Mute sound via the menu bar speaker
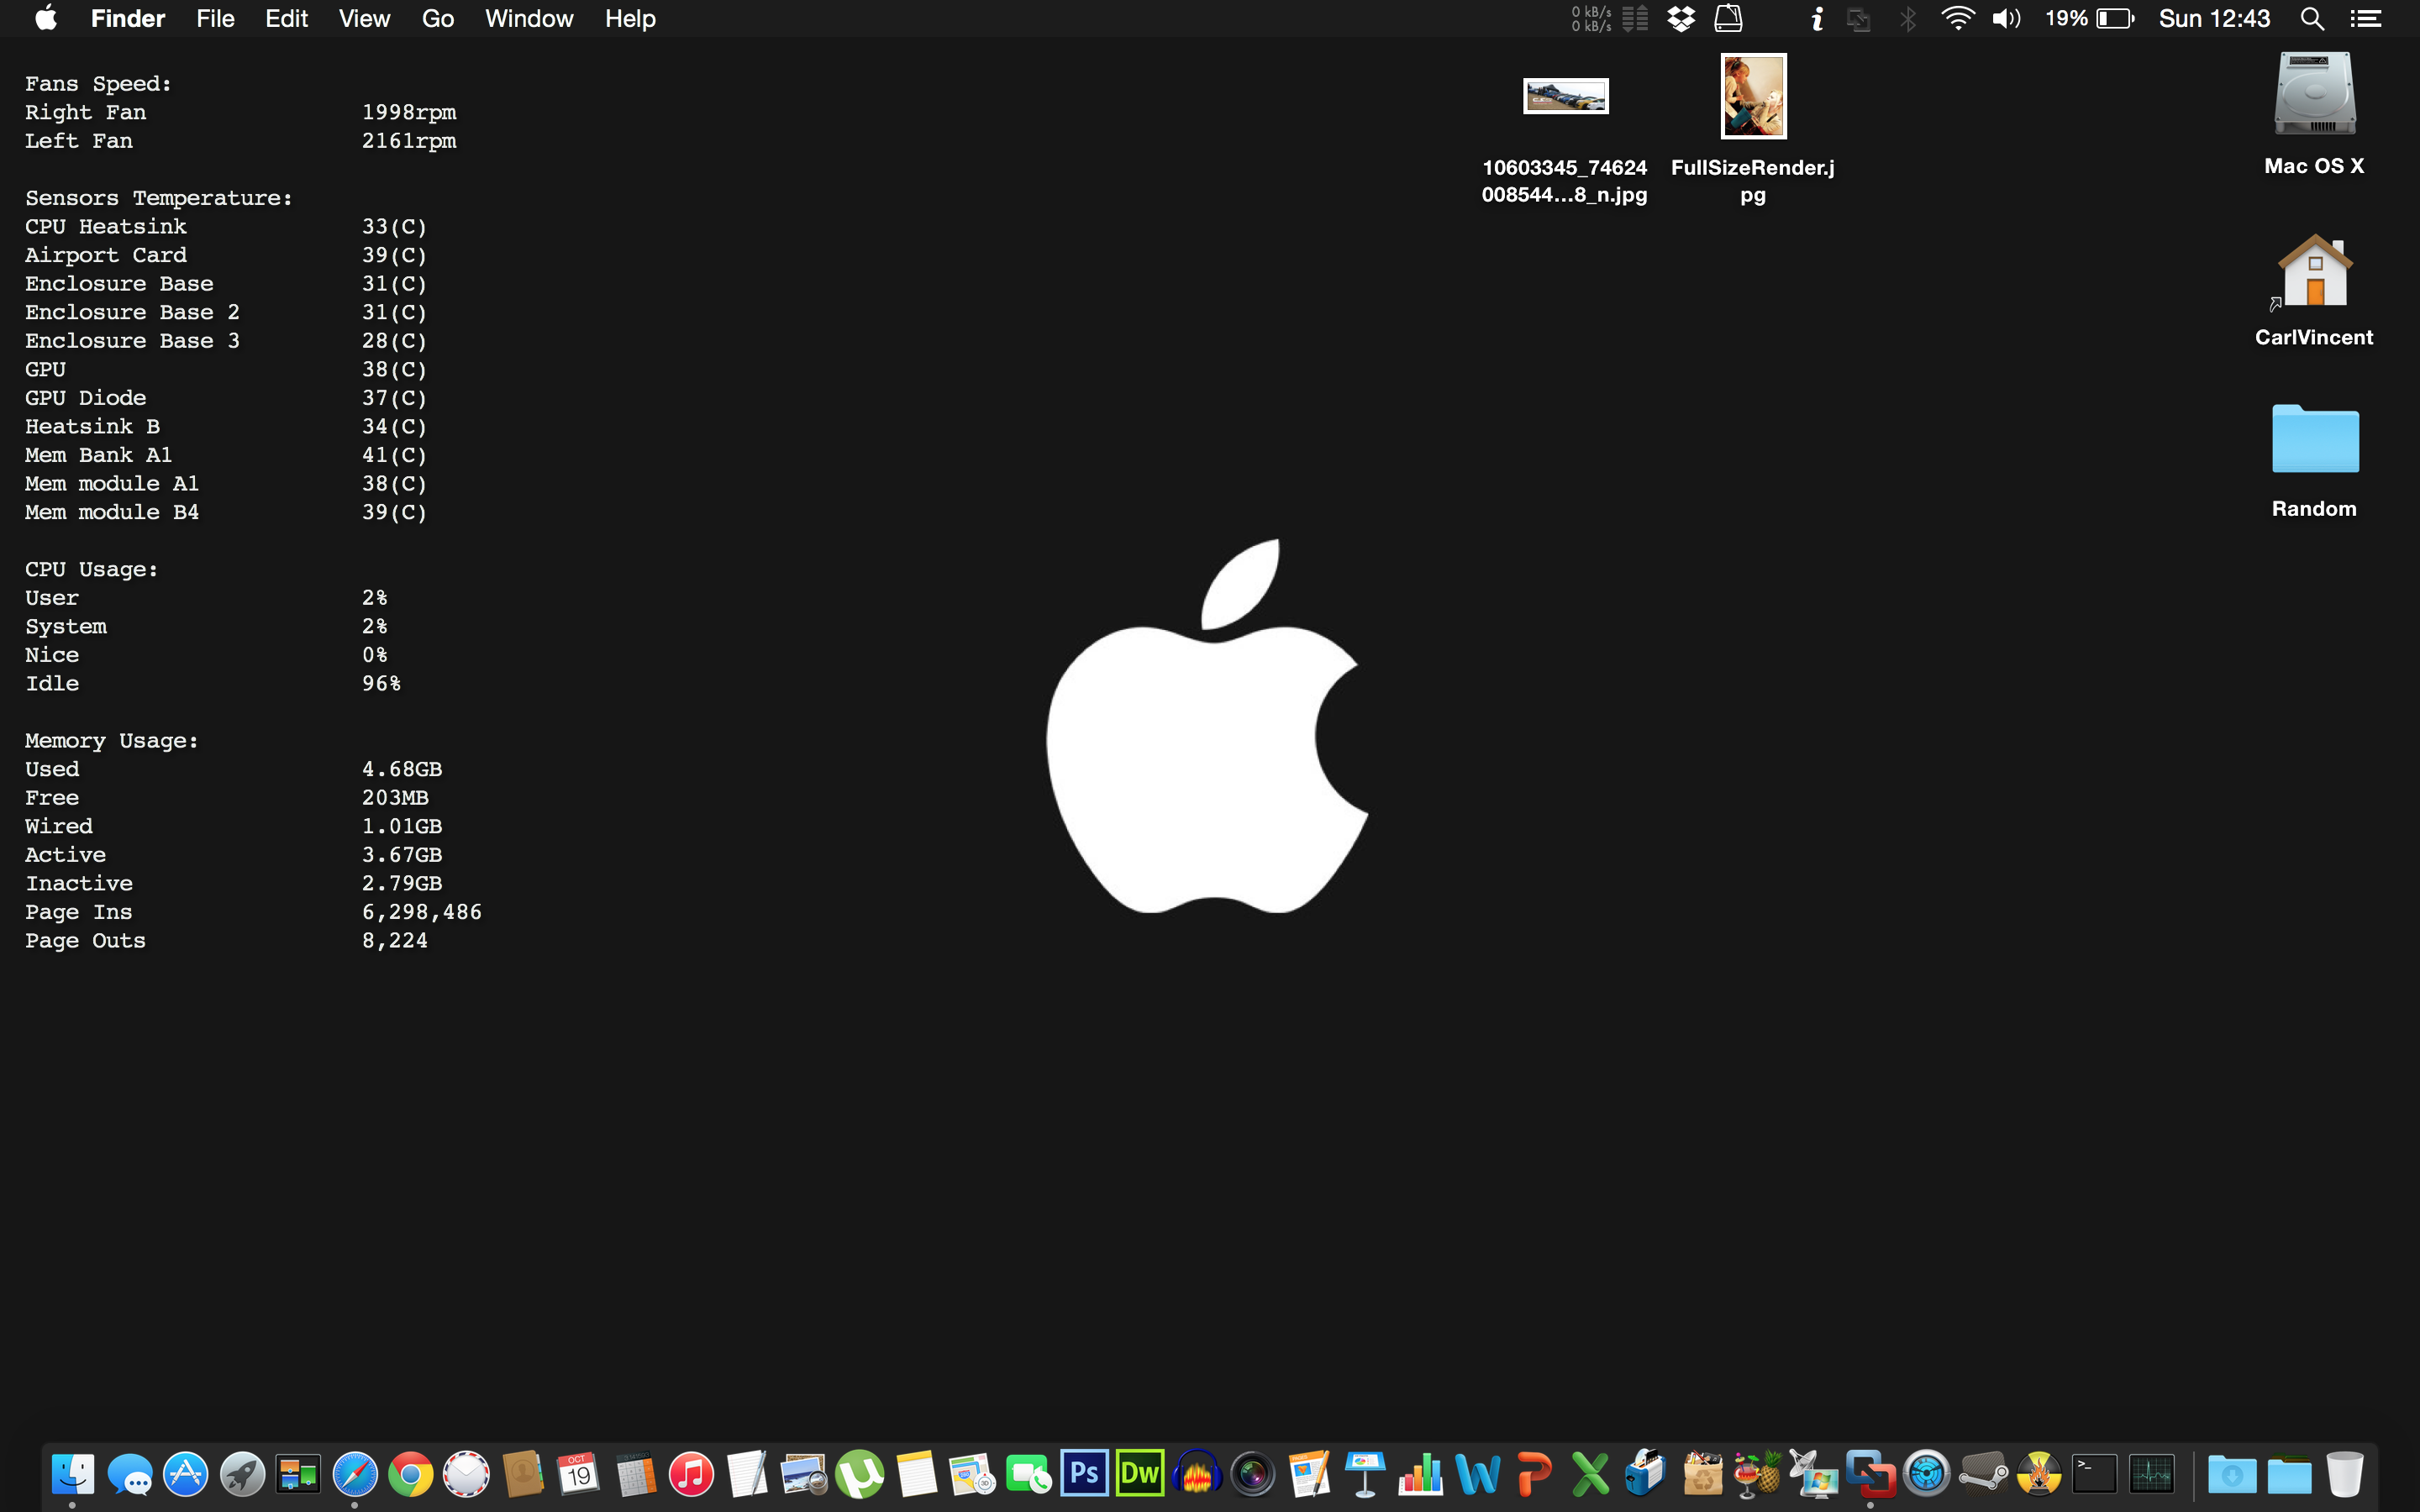 [2006, 18]
